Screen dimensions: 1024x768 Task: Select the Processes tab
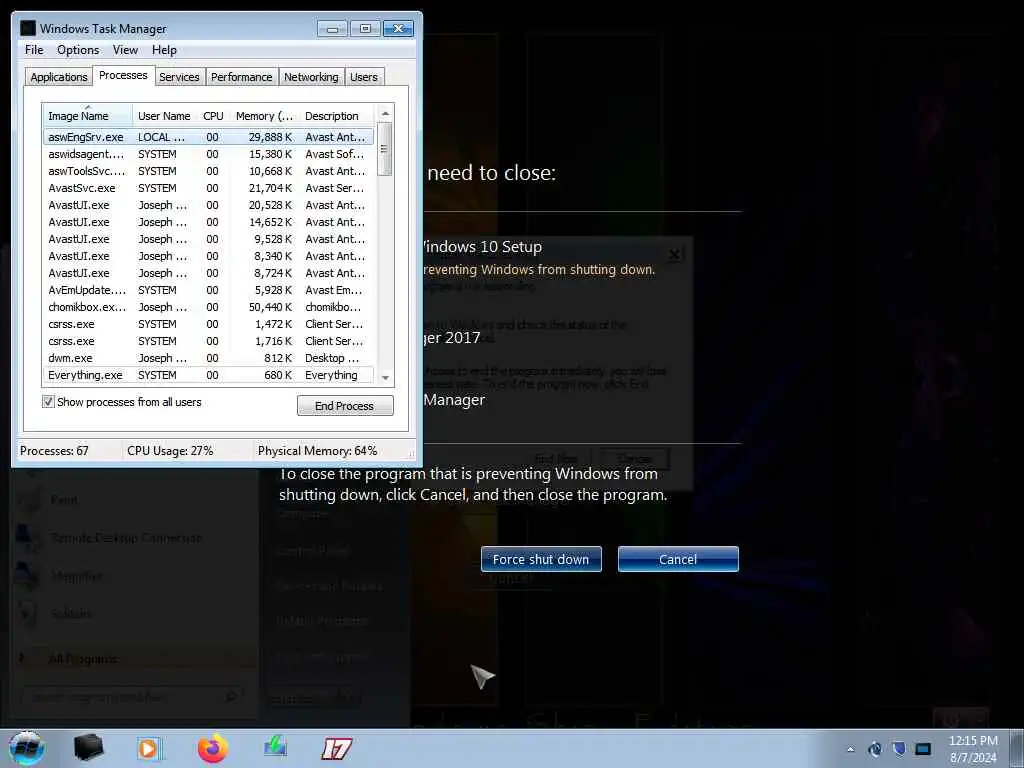123,75
